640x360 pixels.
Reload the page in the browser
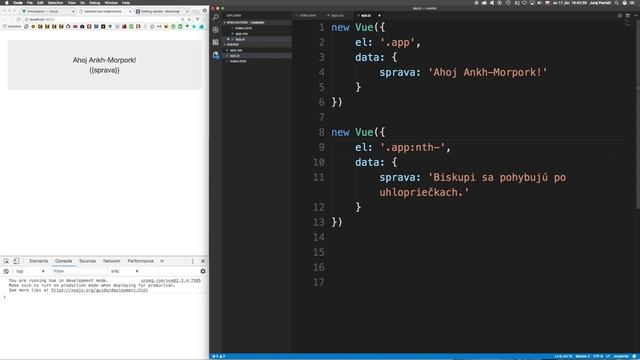point(18,20)
